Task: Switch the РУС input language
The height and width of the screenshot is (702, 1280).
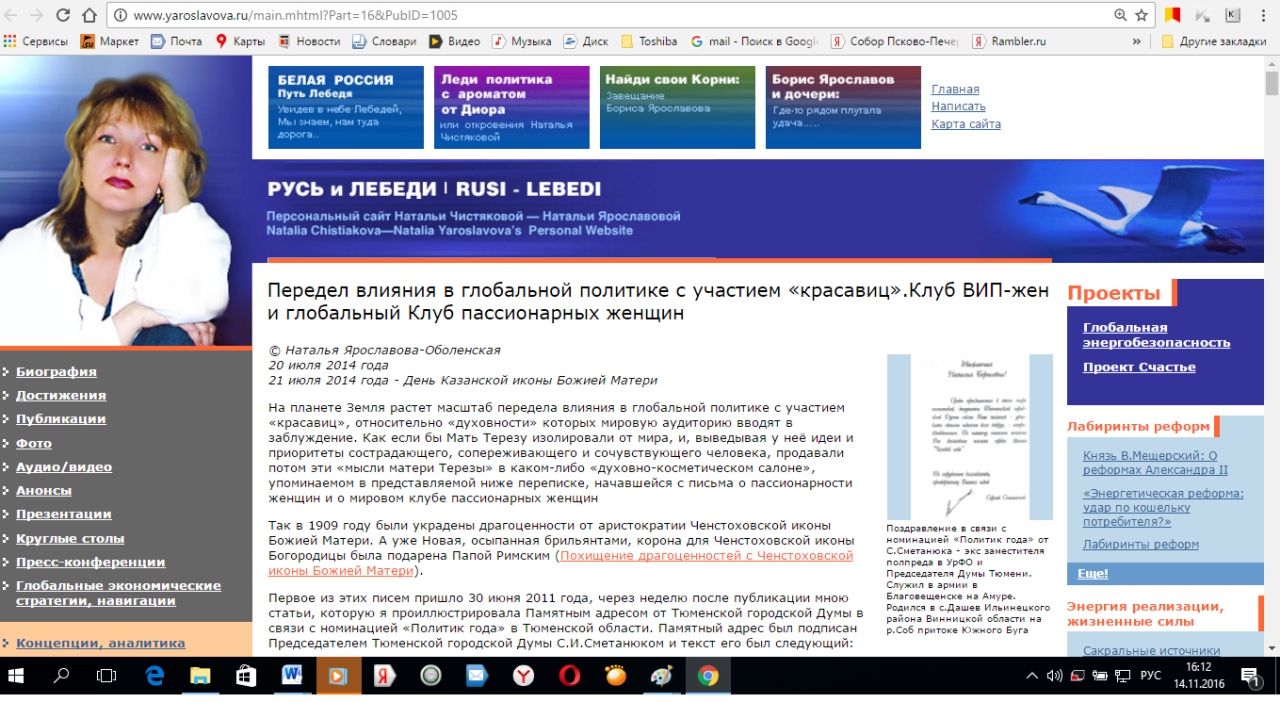Action: pos(1150,676)
